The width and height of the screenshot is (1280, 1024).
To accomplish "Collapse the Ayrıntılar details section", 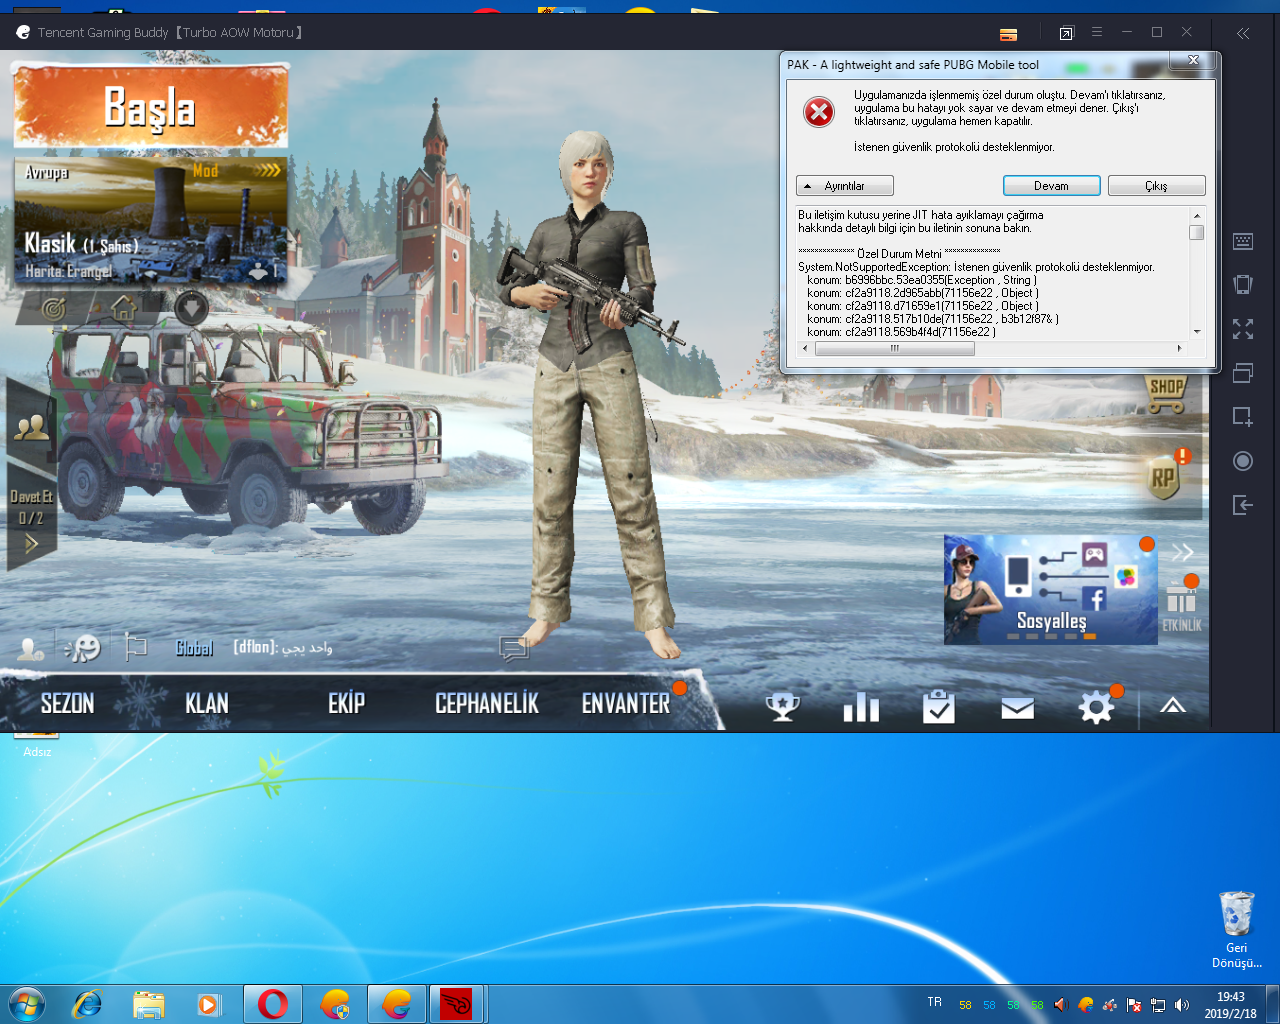I will coord(845,186).
